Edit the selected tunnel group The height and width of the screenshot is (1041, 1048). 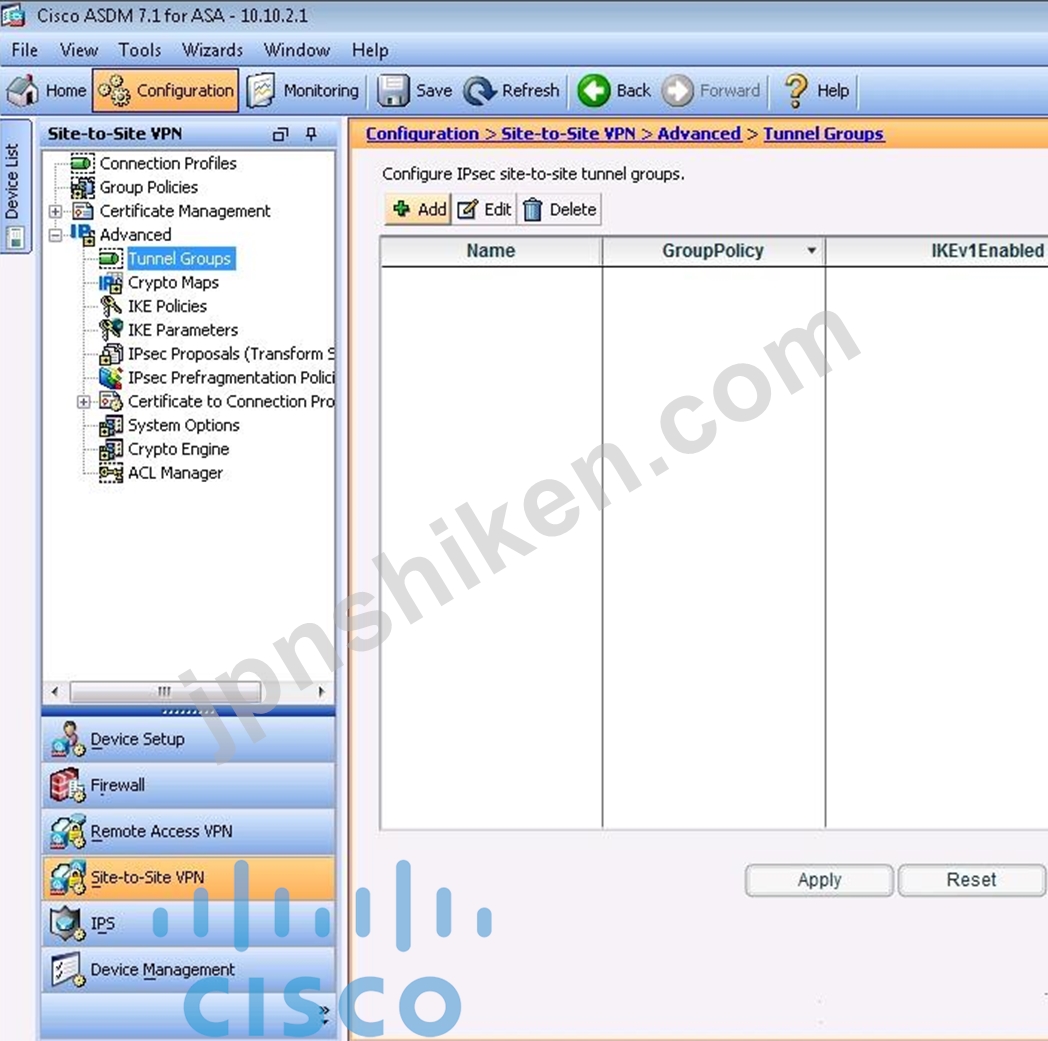[x=485, y=209]
